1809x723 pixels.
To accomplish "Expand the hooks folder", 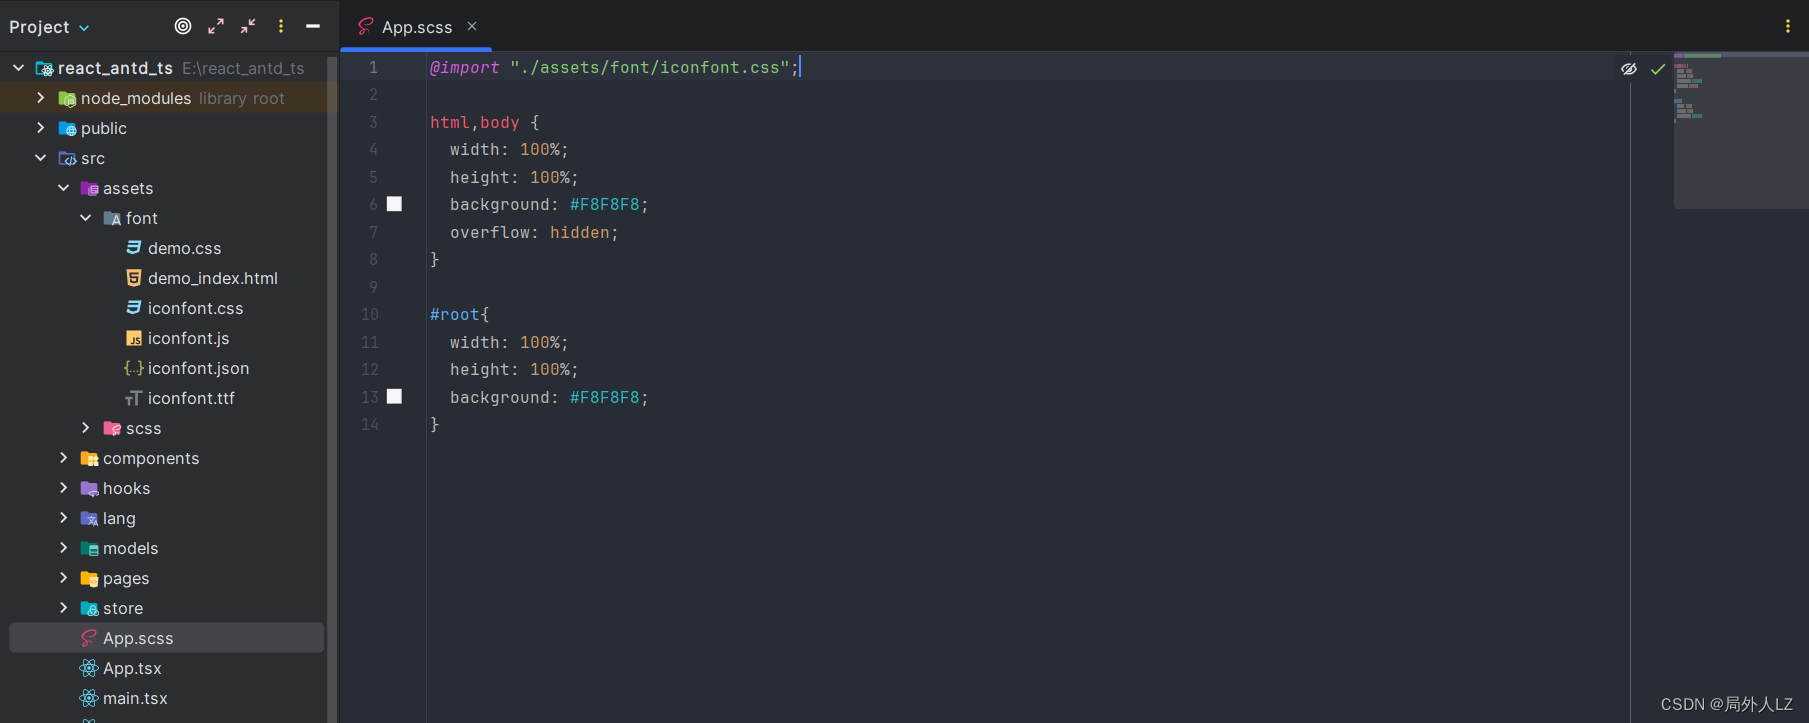I will tap(64, 488).
